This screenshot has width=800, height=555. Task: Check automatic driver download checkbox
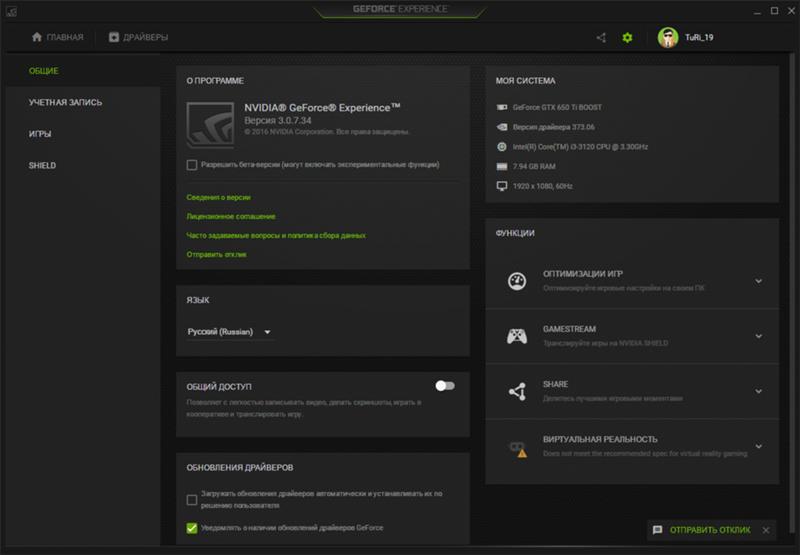[x=192, y=499]
